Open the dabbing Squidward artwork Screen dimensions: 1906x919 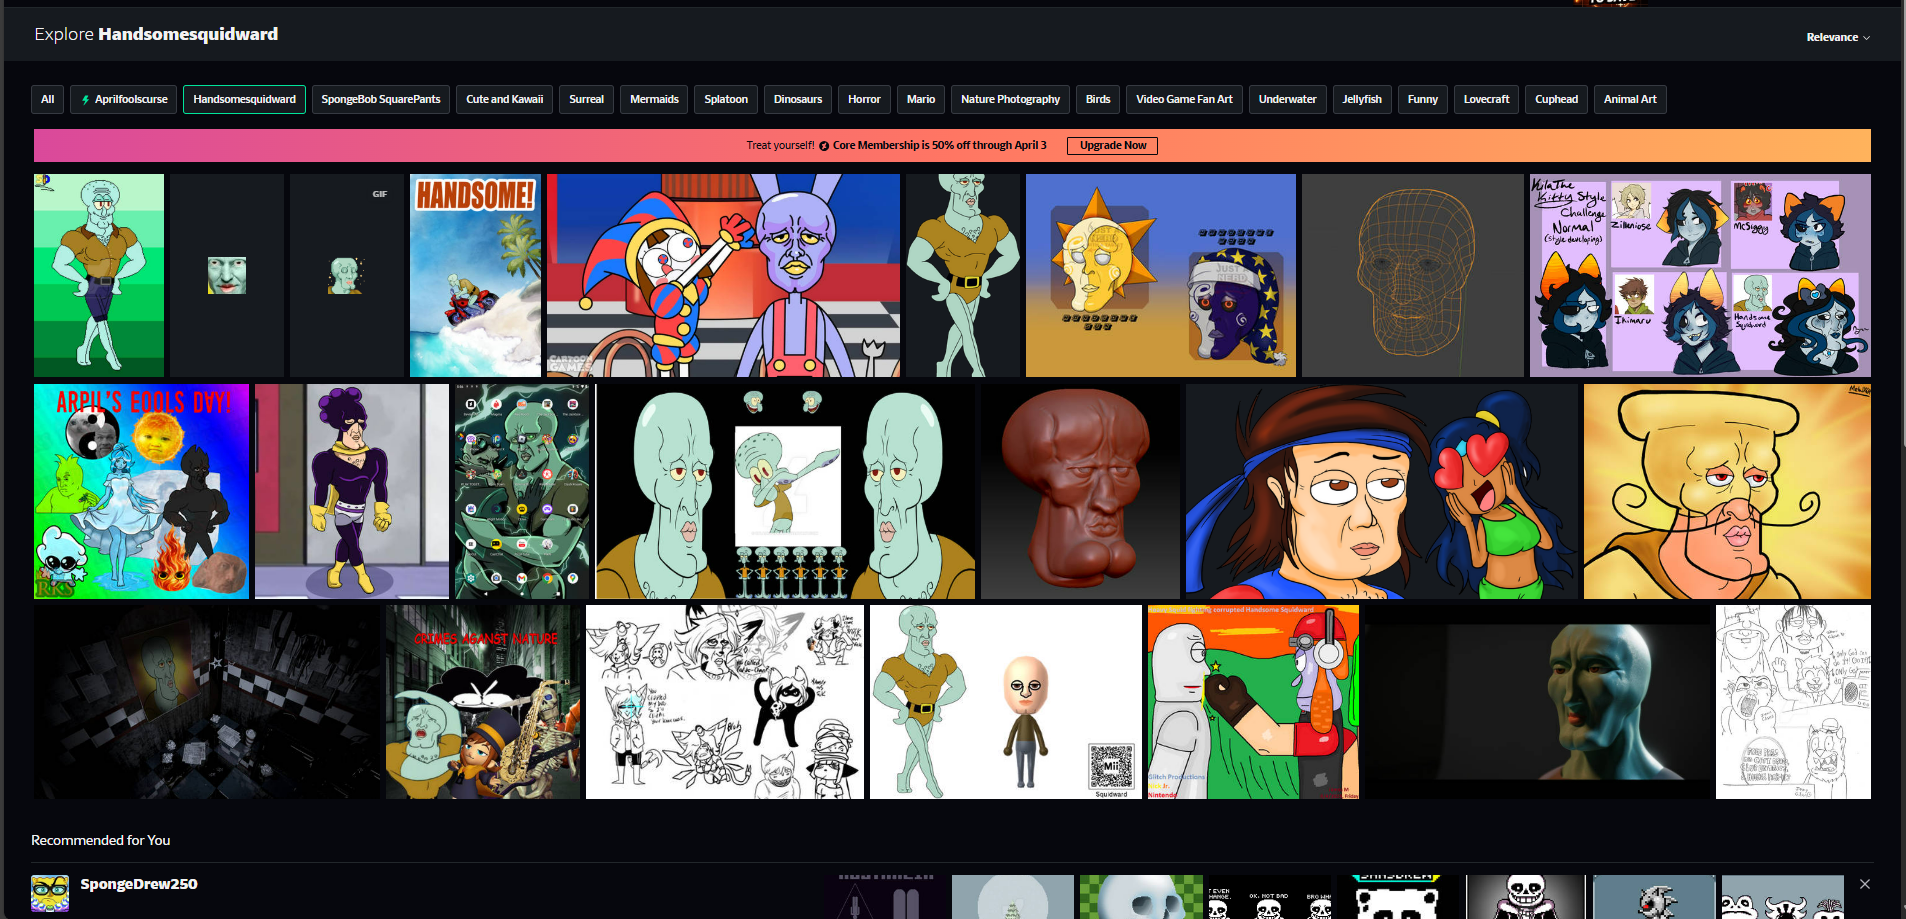coord(785,491)
